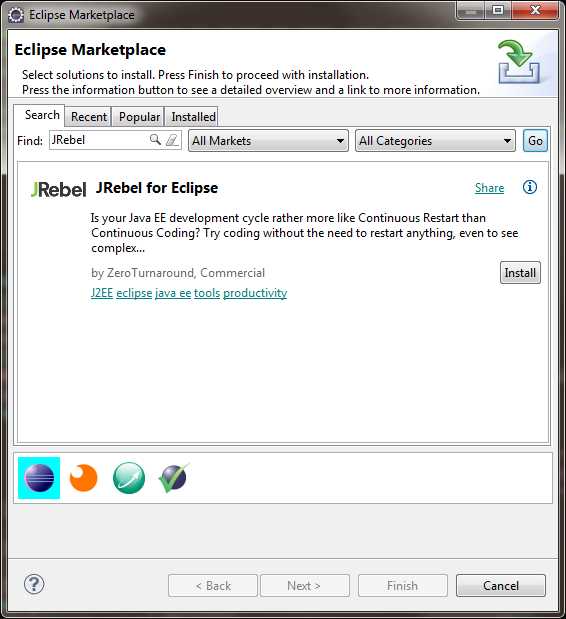Click the Finish button

click(403, 585)
